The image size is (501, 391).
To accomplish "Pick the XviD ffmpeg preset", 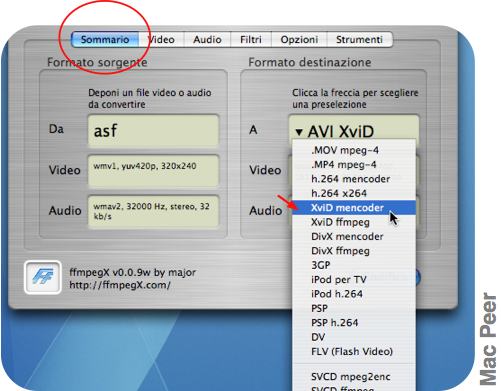I will (354, 222).
